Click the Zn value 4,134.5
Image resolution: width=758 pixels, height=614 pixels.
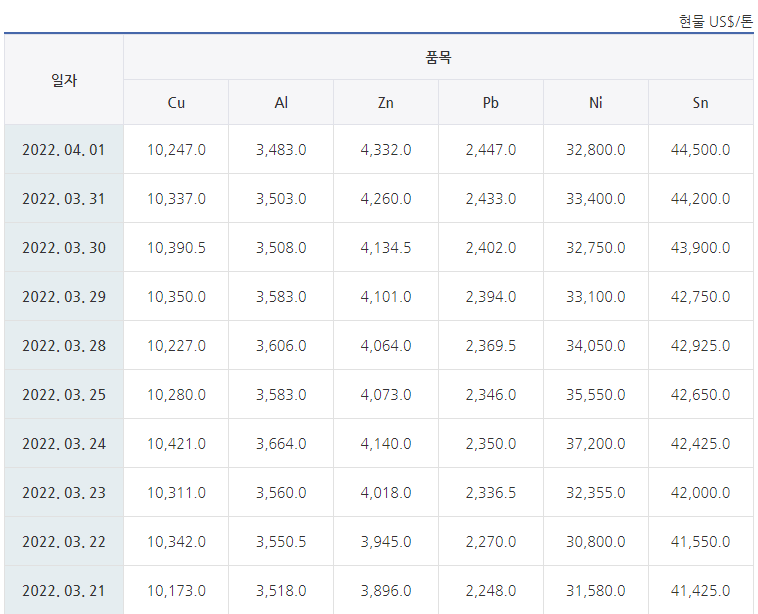[386, 248]
